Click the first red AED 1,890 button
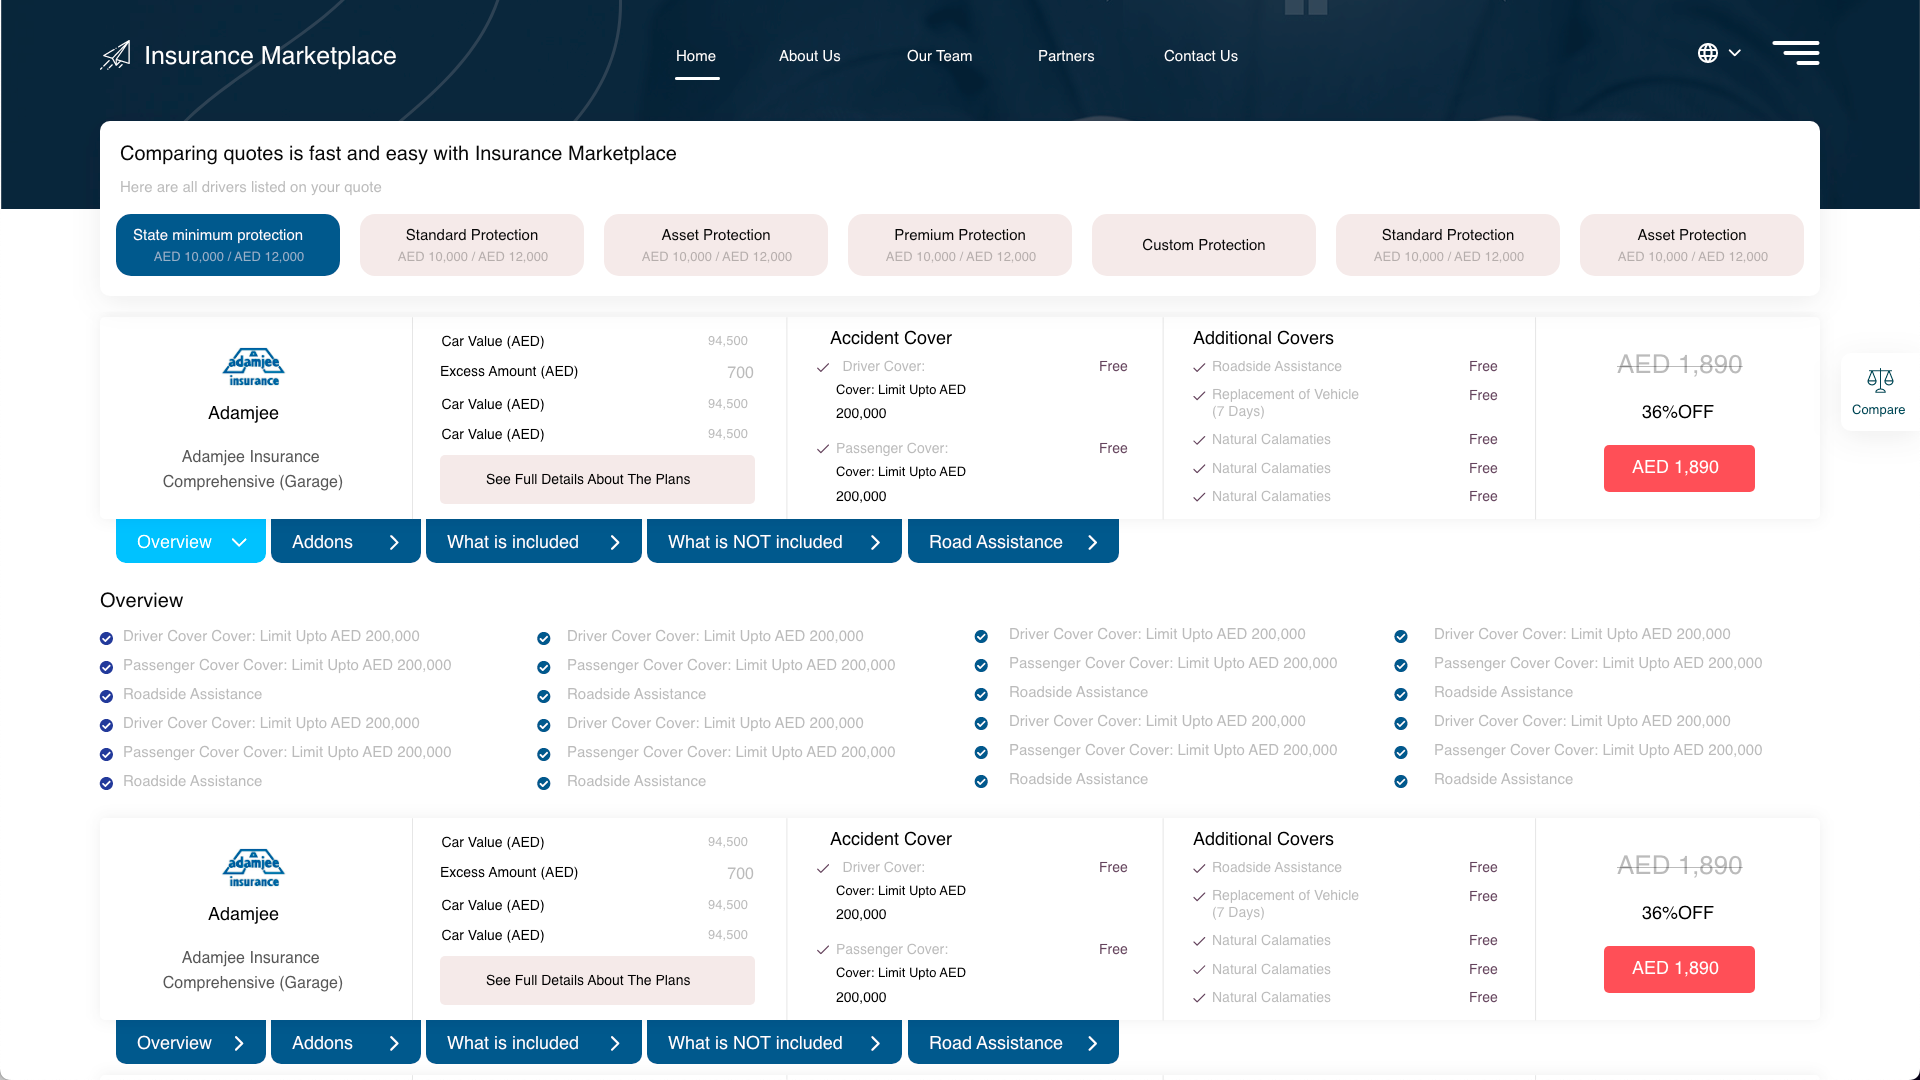The image size is (1920, 1080). coord(1678,468)
